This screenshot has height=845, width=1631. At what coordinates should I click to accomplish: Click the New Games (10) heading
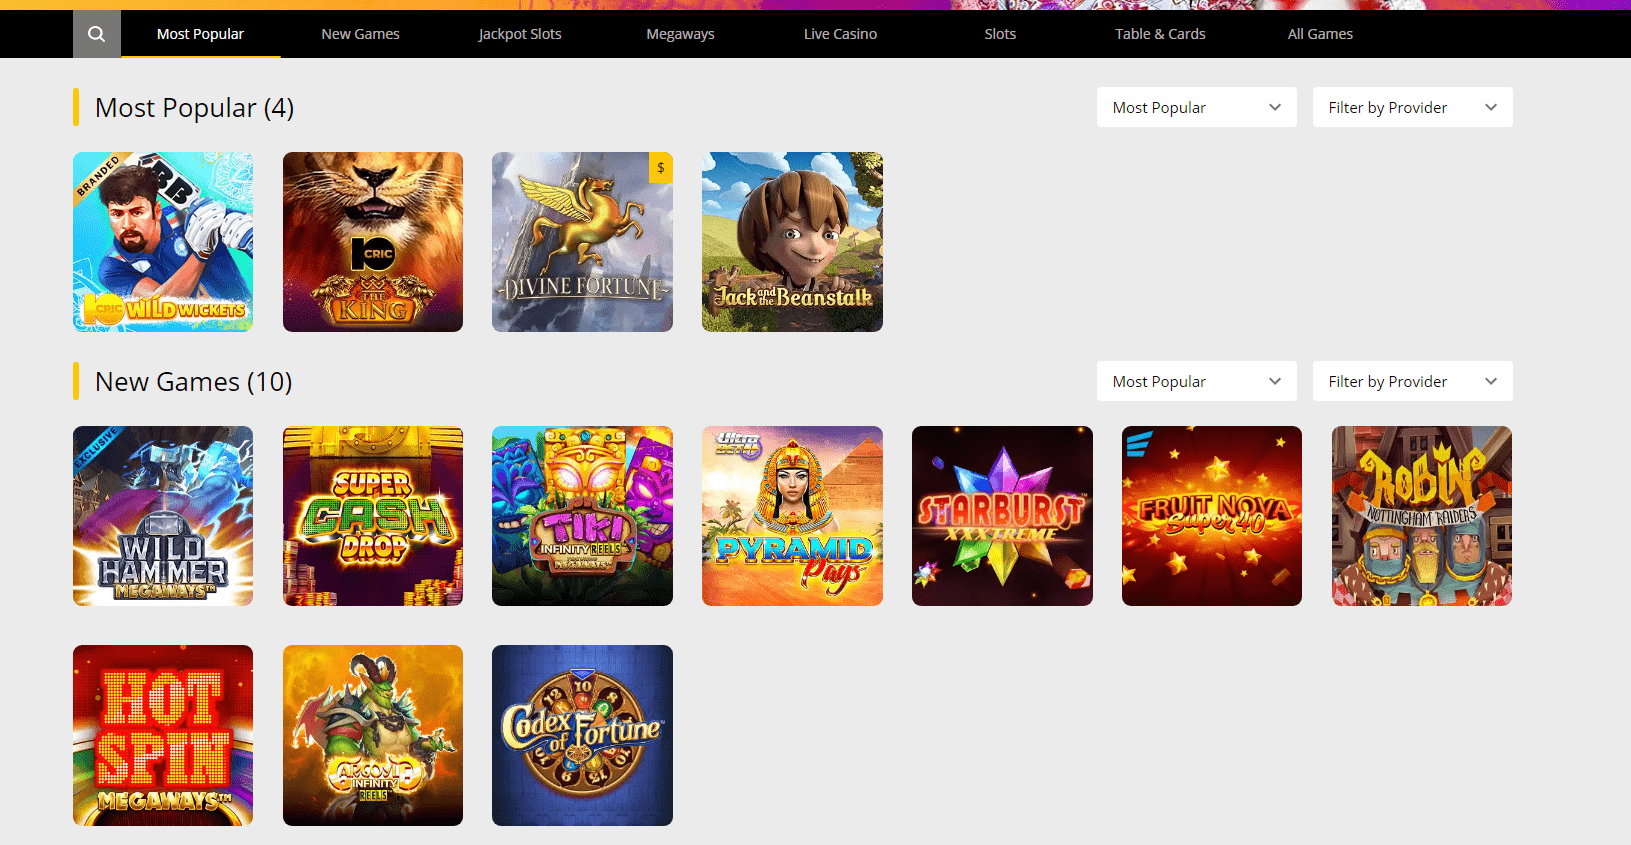[193, 382]
